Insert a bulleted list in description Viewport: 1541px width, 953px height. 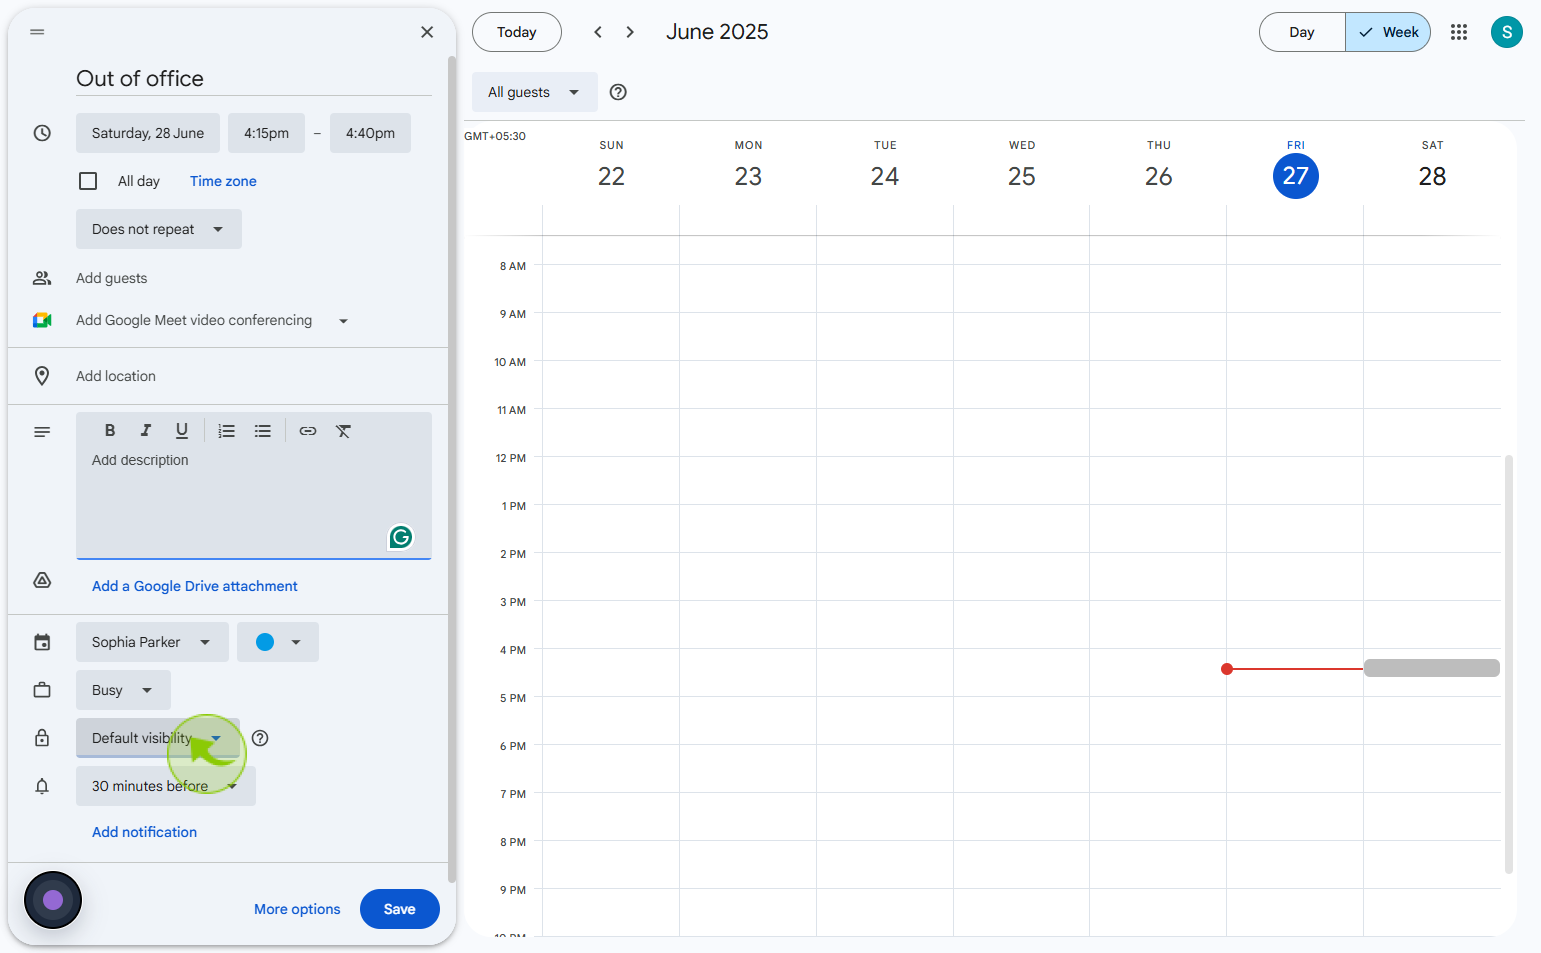(263, 431)
